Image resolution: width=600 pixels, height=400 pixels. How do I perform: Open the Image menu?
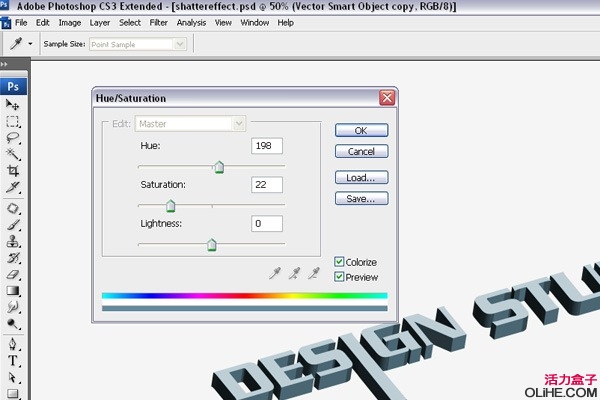(x=70, y=23)
